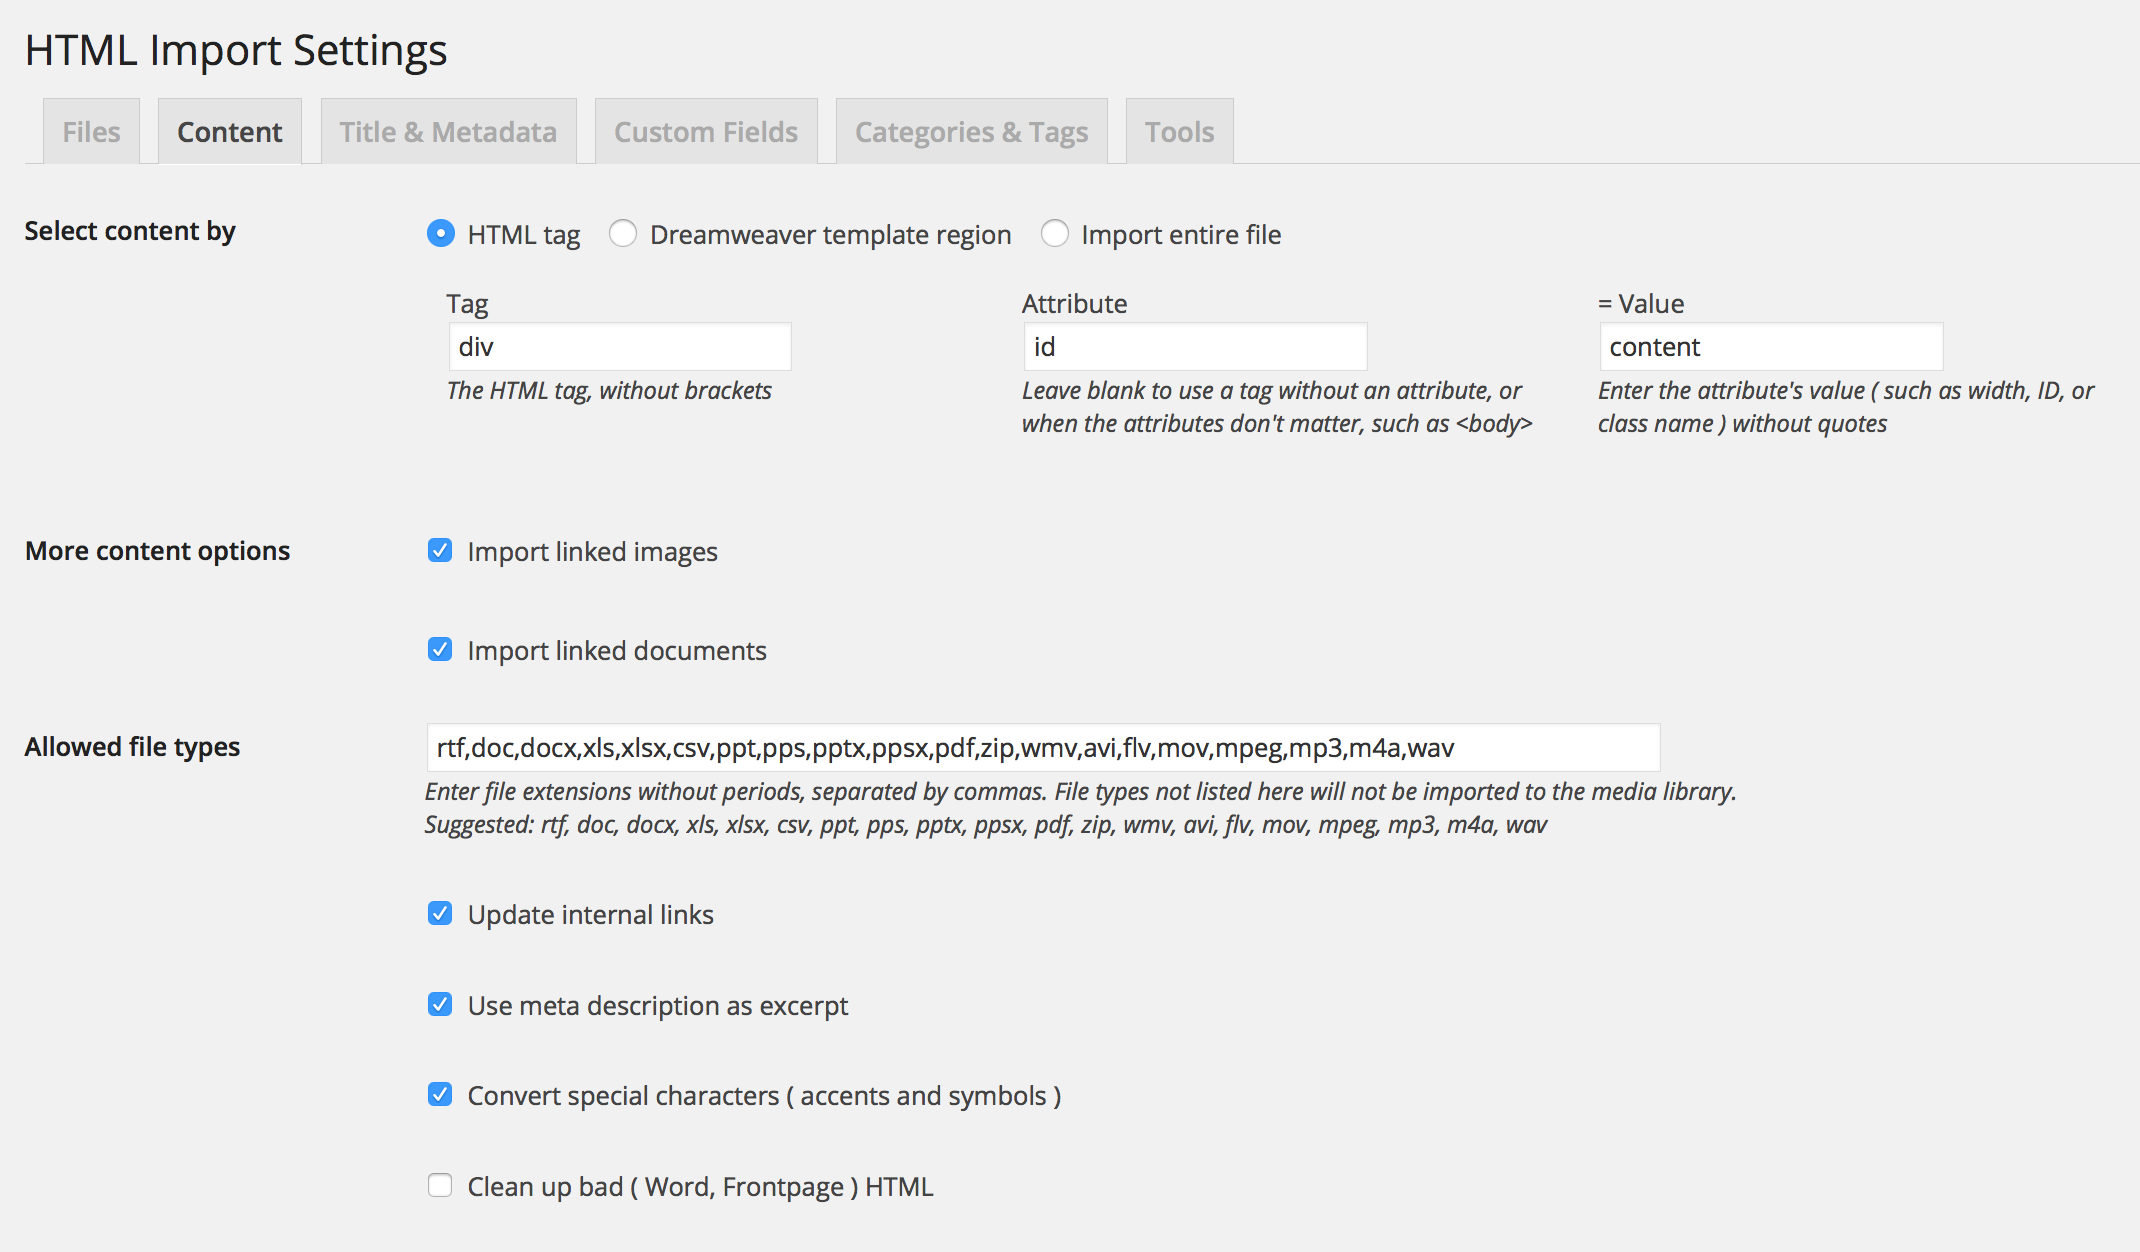Screen dimensions: 2140x1252
Task: Click the Tag input field containing div
Action: [620, 347]
